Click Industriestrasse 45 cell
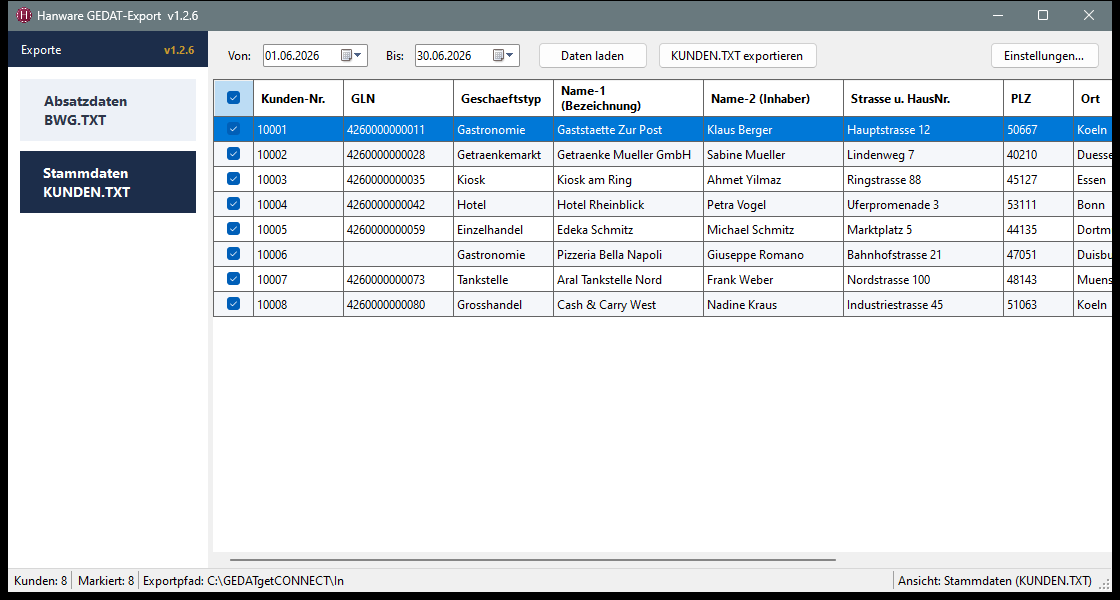This screenshot has height=600, width=1120. (x=924, y=305)
